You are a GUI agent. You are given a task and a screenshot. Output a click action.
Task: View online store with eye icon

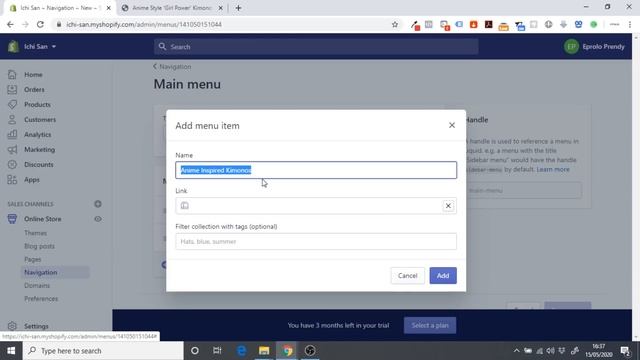pyautogui.click(x=98, y=219)
